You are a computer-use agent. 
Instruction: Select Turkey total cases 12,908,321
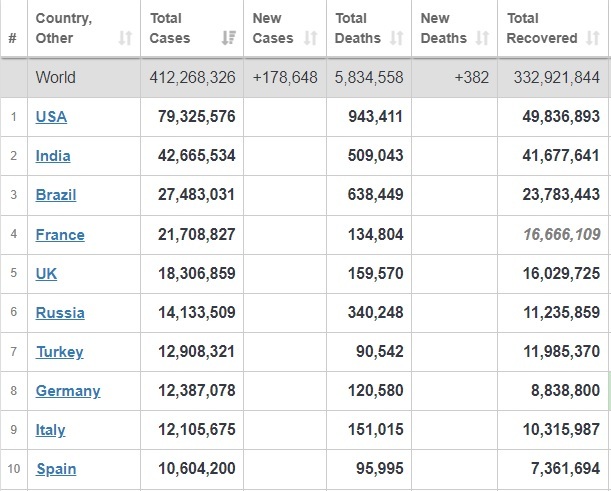click(197, 351)
